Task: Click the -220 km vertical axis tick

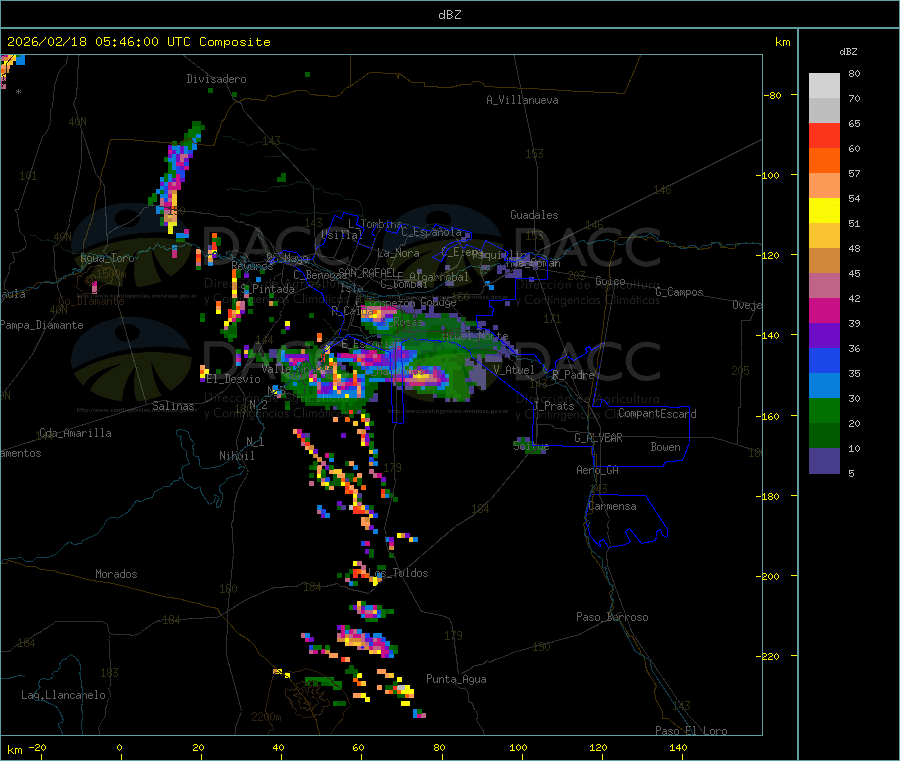Action: (770, 657)
